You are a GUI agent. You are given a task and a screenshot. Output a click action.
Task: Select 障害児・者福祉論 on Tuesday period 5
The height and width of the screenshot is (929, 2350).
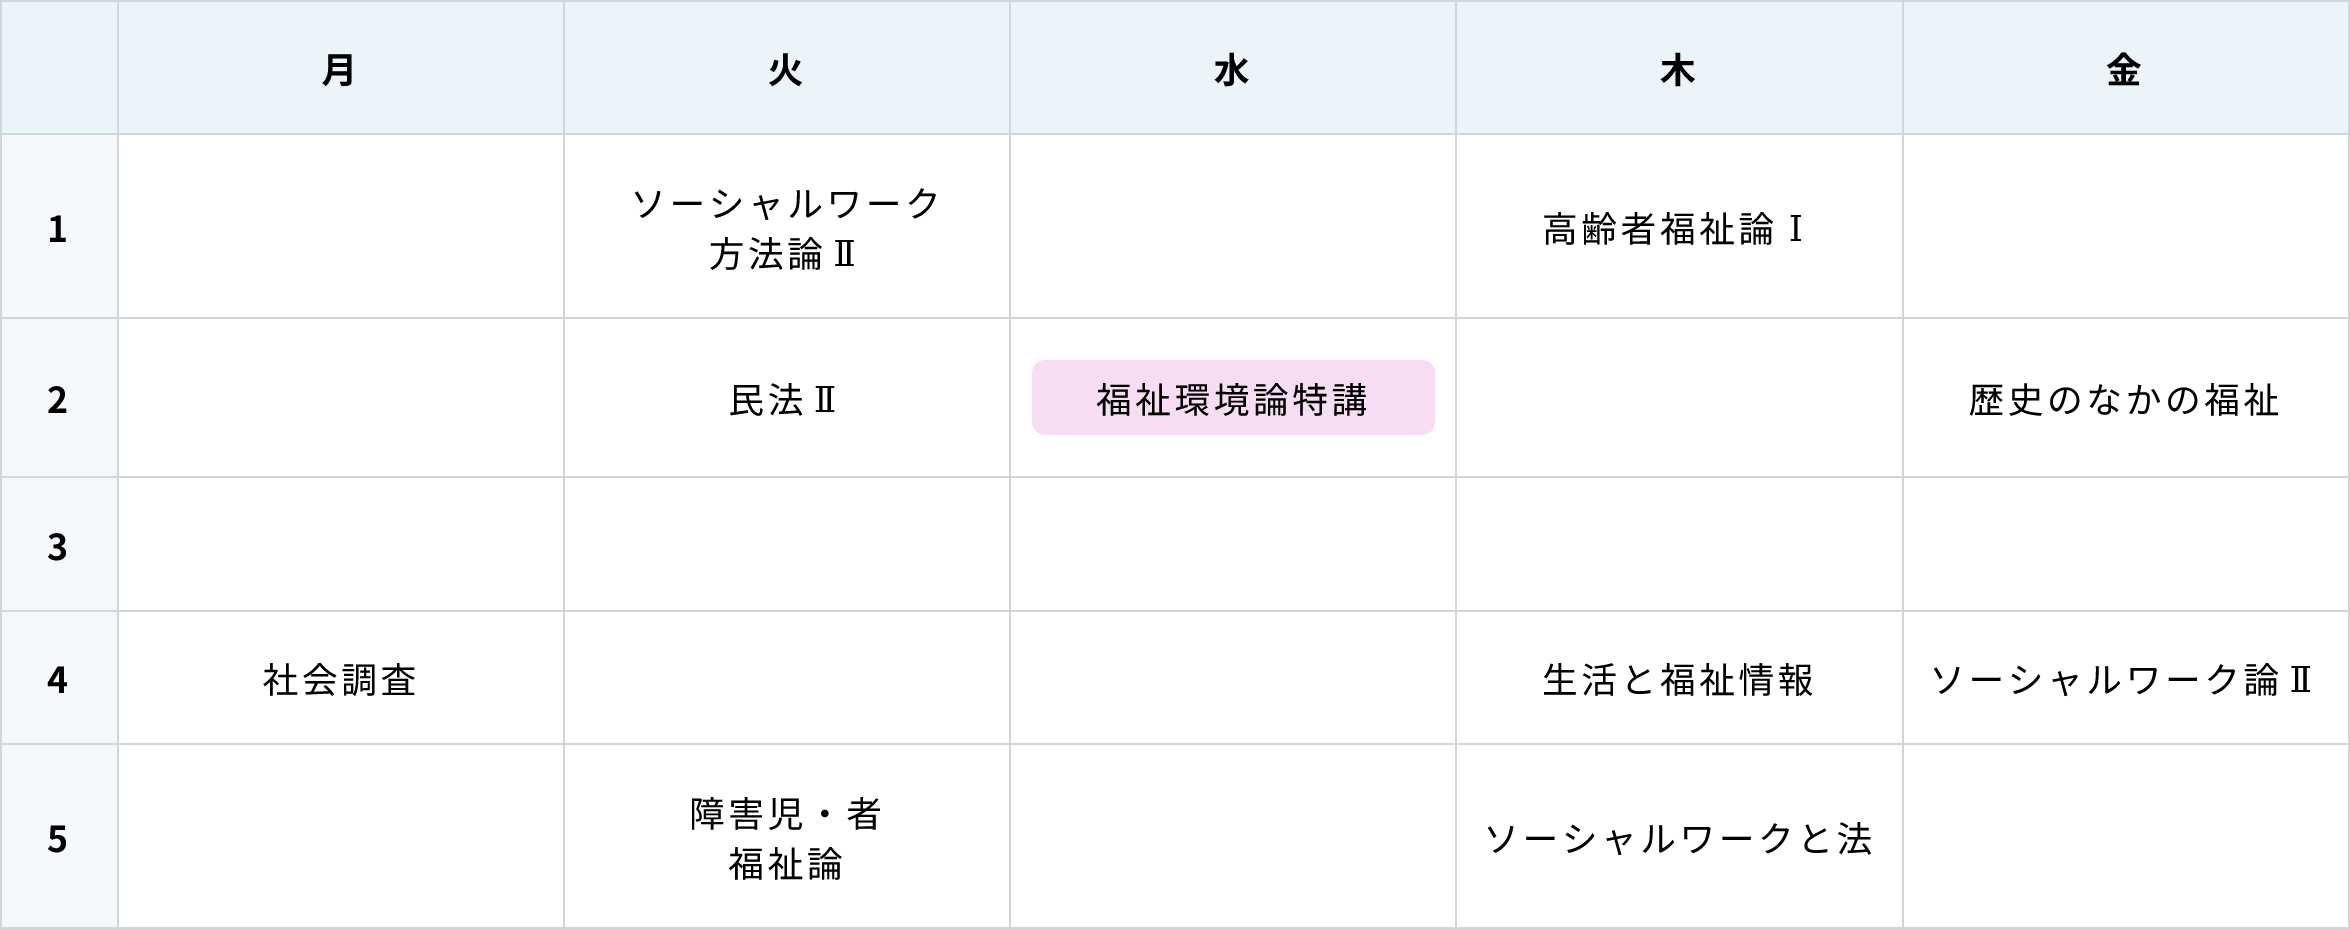click(786, 838)
